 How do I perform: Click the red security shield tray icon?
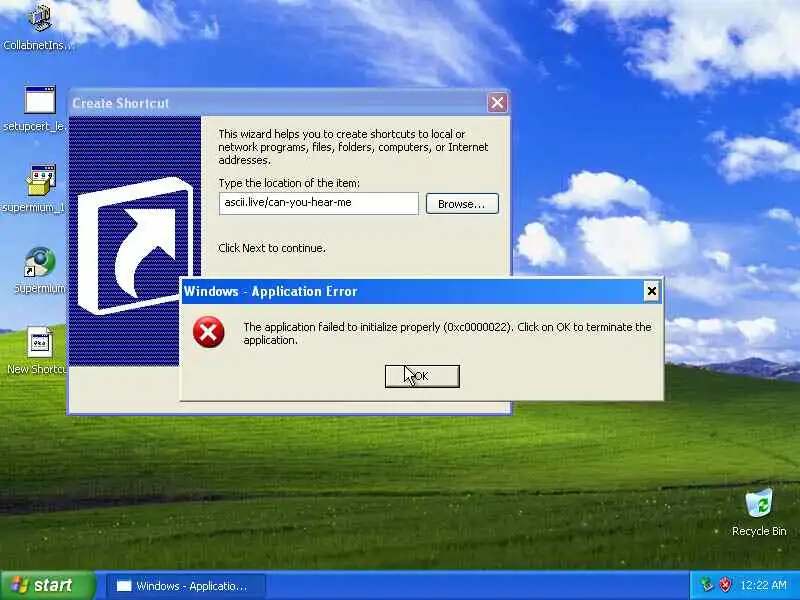(x=724, y=585)
